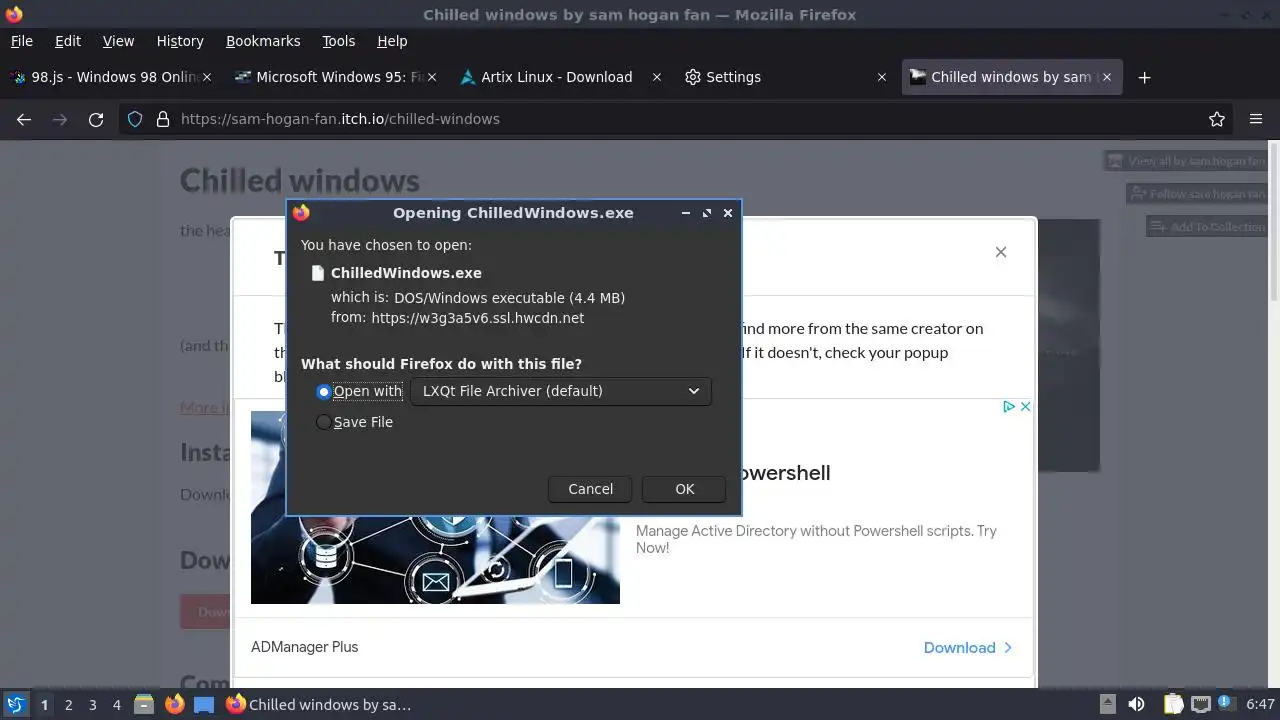The width and height of the screenshot is (1280, 720).
Task: Open the File menu
Action: click(22, 41)
